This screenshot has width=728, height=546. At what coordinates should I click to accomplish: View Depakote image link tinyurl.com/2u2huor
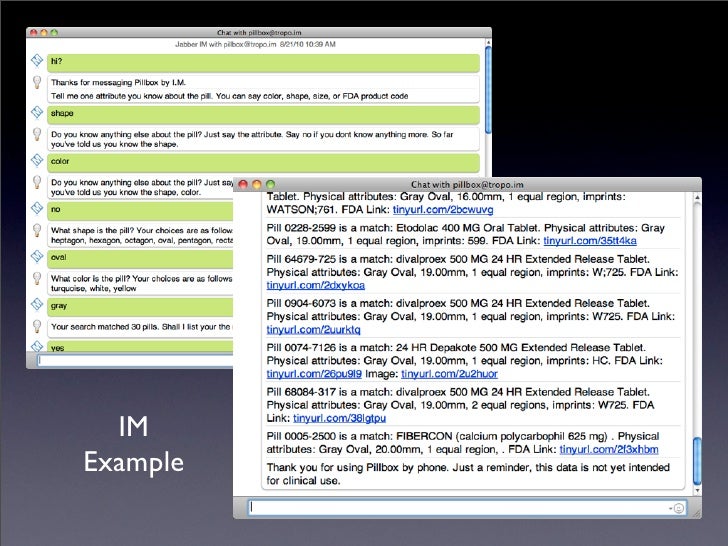pyautogui.click(x=449, y=374)
